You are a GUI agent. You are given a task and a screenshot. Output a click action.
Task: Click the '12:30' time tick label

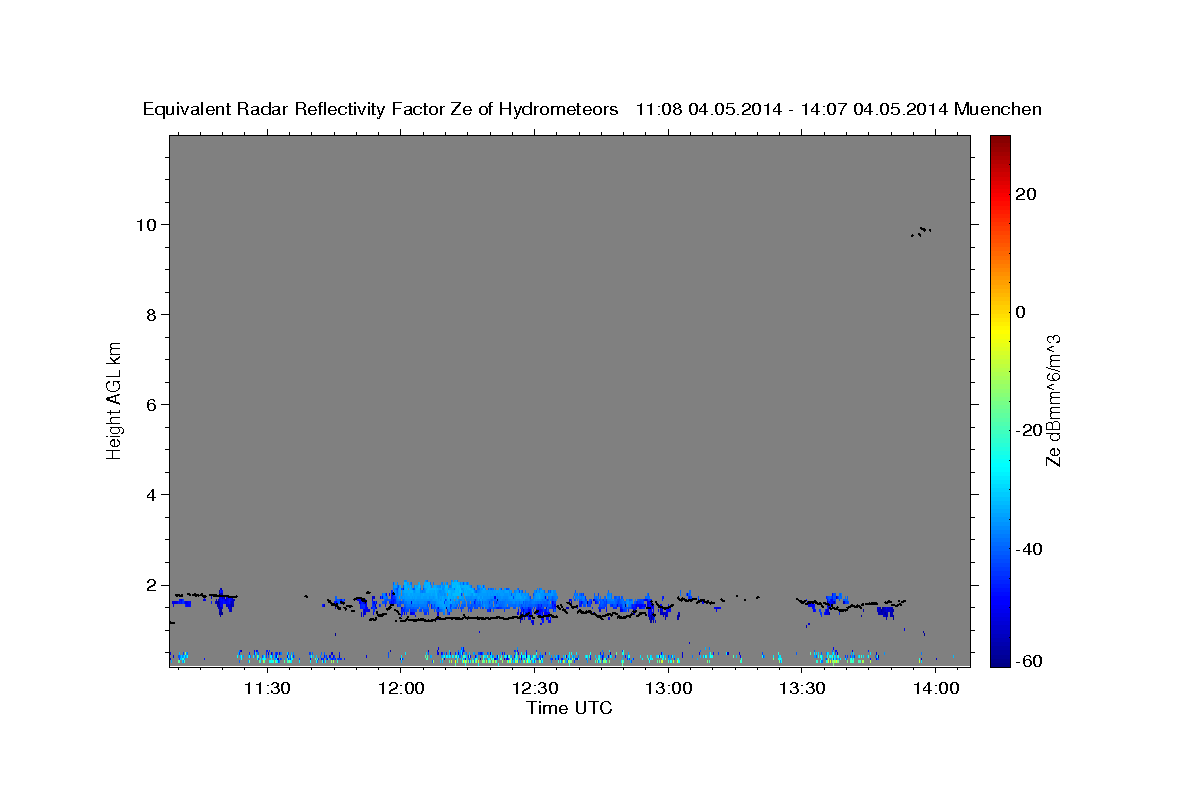[535, 688]
